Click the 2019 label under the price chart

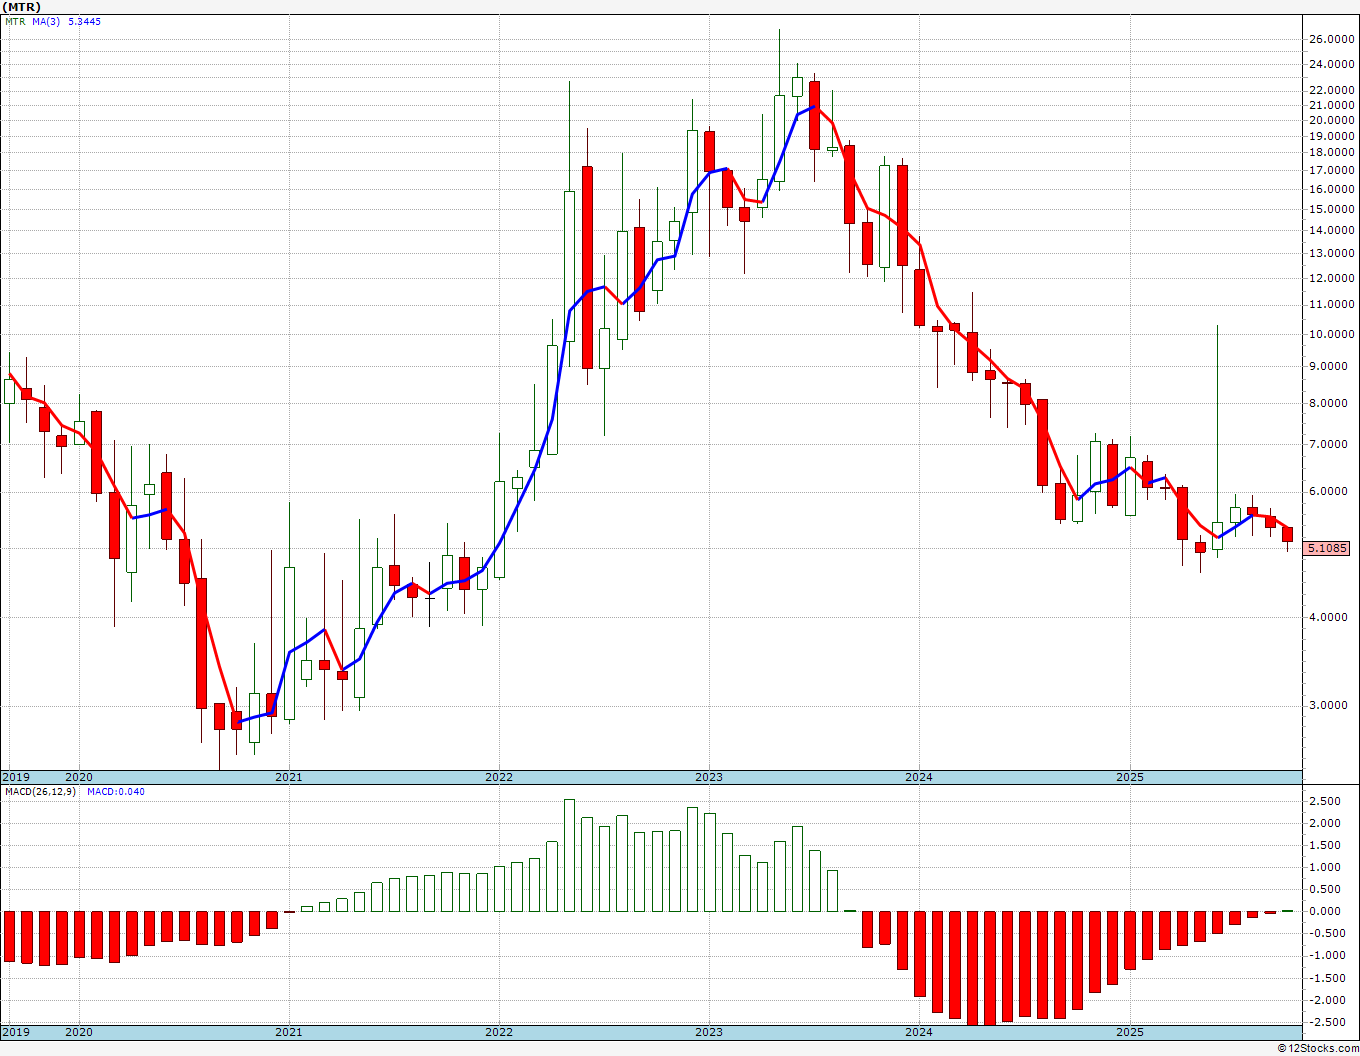(x=15, y=777)
